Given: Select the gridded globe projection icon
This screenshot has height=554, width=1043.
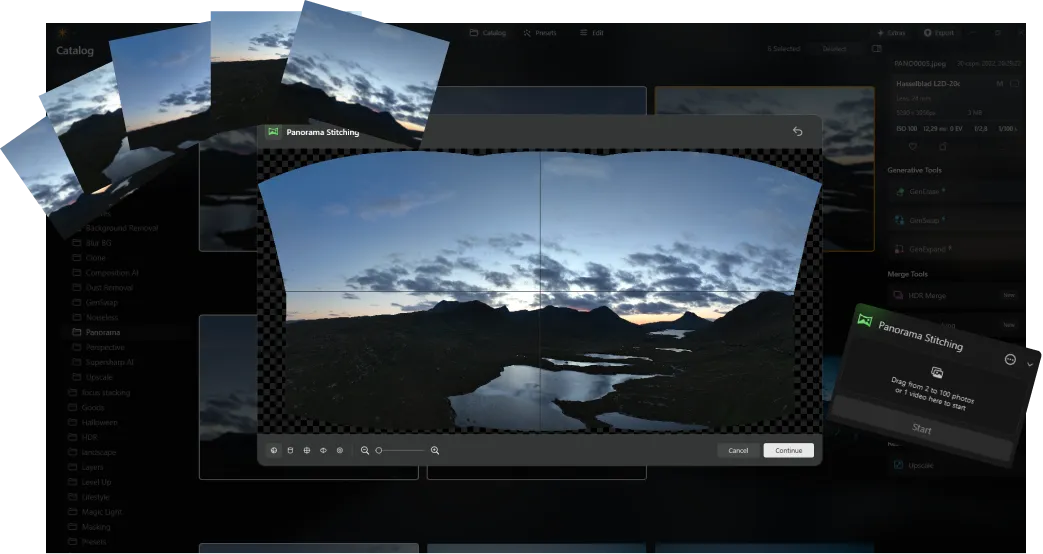Looking at the screenshot, I should (x=307, y=450).
